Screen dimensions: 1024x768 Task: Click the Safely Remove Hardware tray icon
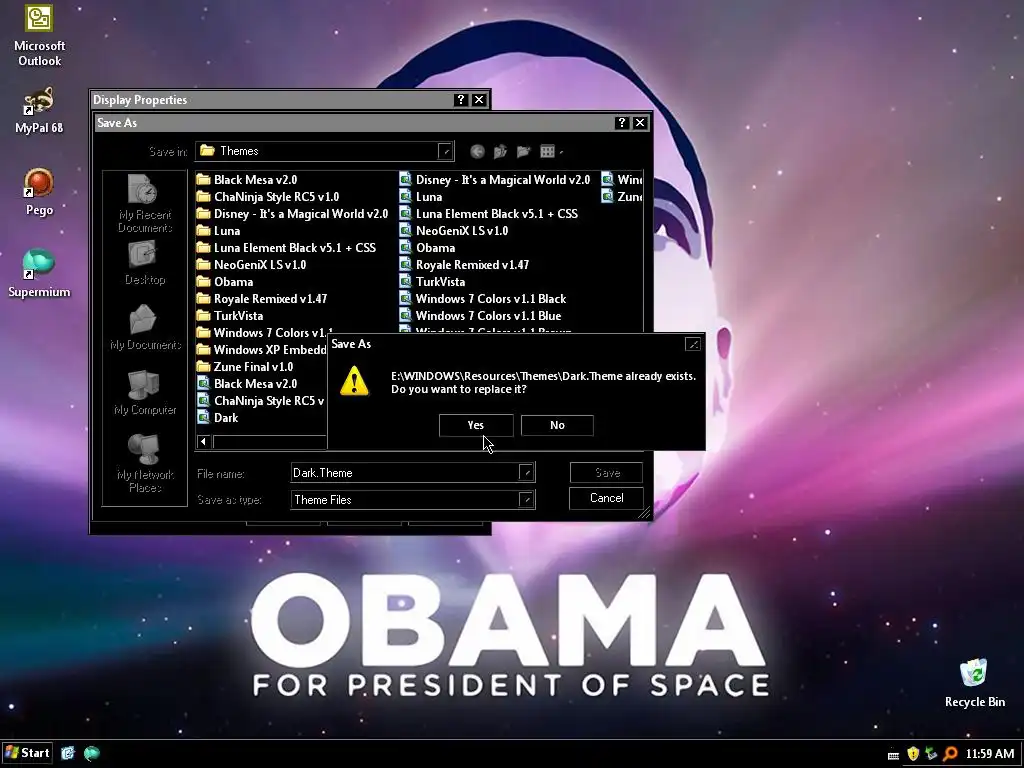[931, 754]
